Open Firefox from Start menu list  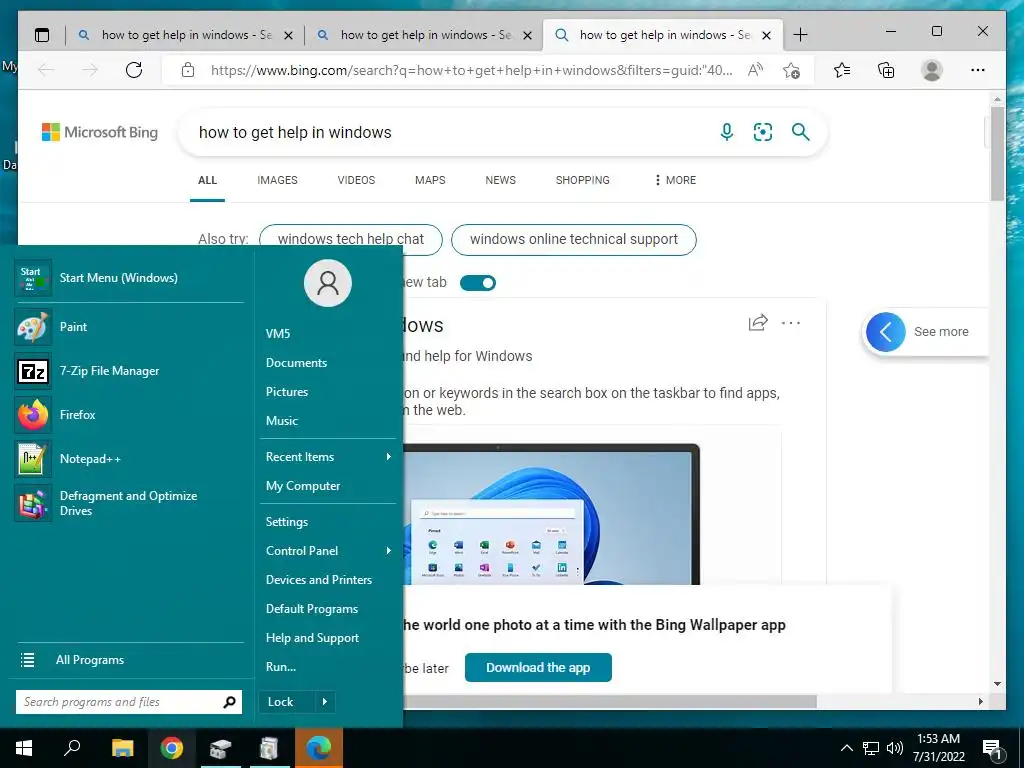129,415
